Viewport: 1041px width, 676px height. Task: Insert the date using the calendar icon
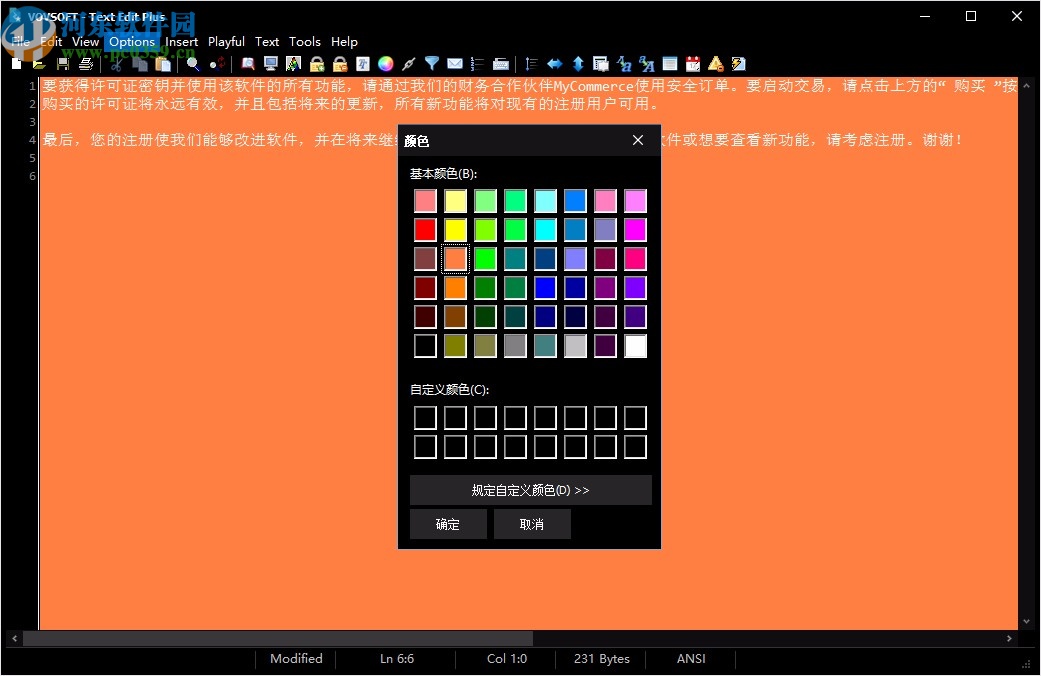coord(691,63)
